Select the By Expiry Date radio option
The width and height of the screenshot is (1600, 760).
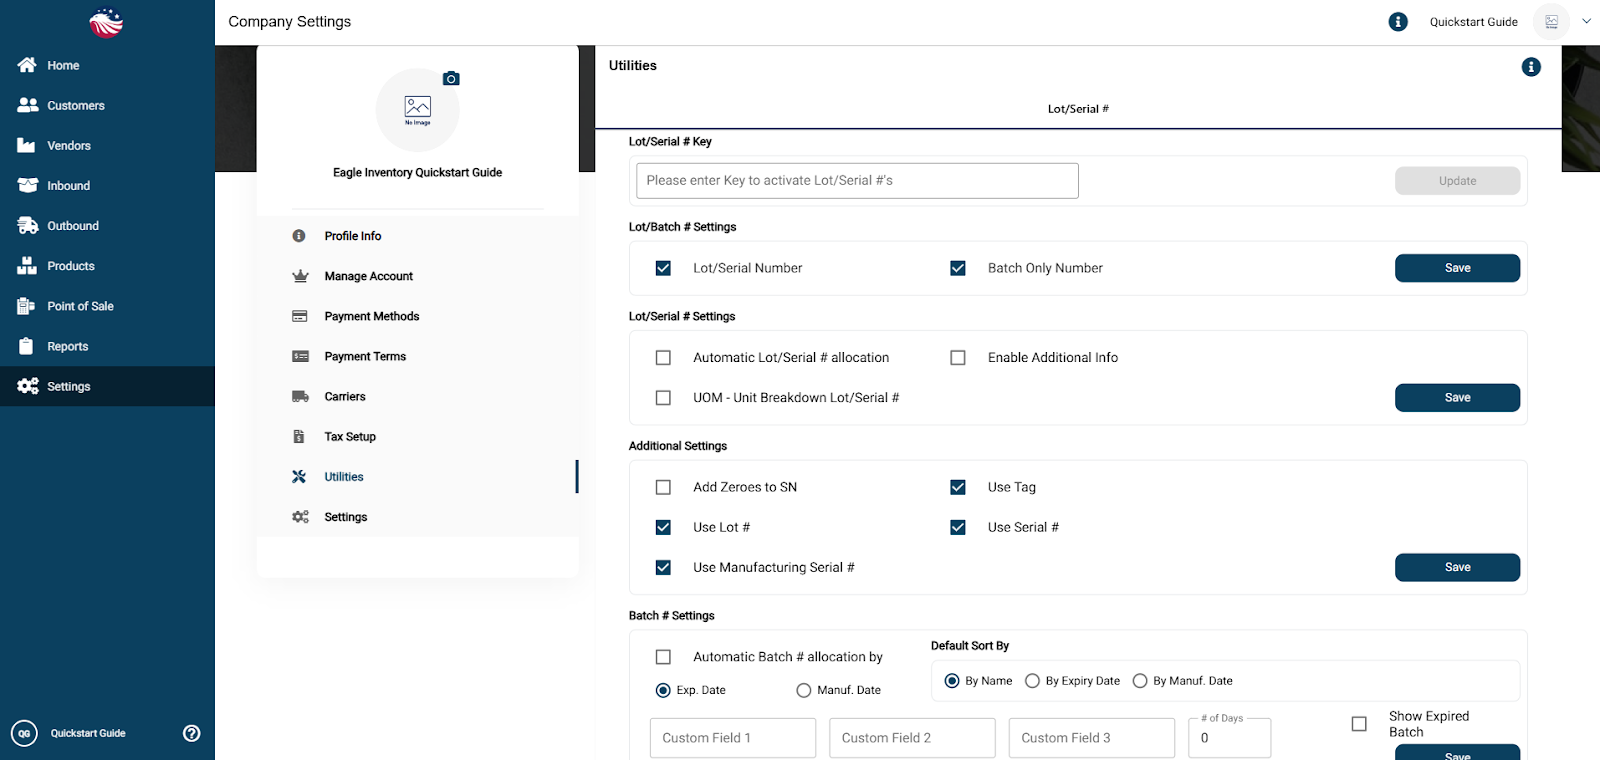(x=1033, y=681)
